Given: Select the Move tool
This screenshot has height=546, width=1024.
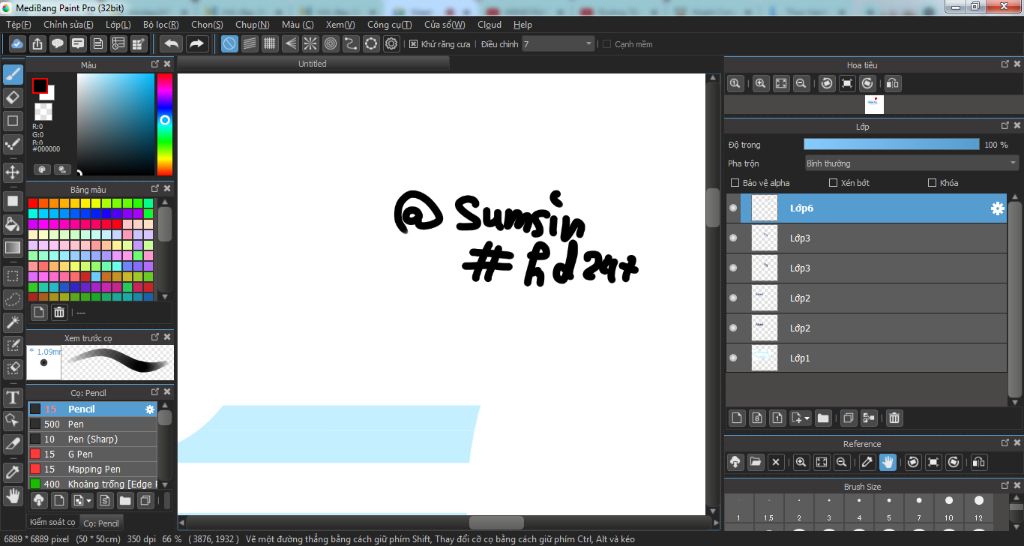Looking at the screenshot, I should tap(12, 172).
